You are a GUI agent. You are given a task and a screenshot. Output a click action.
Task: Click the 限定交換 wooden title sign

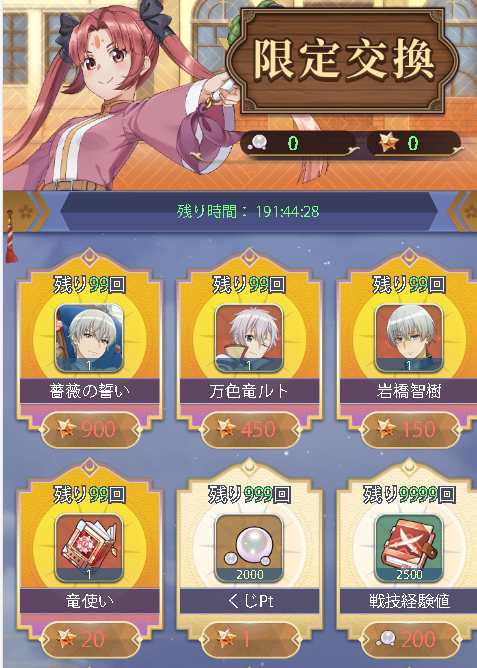343,60
